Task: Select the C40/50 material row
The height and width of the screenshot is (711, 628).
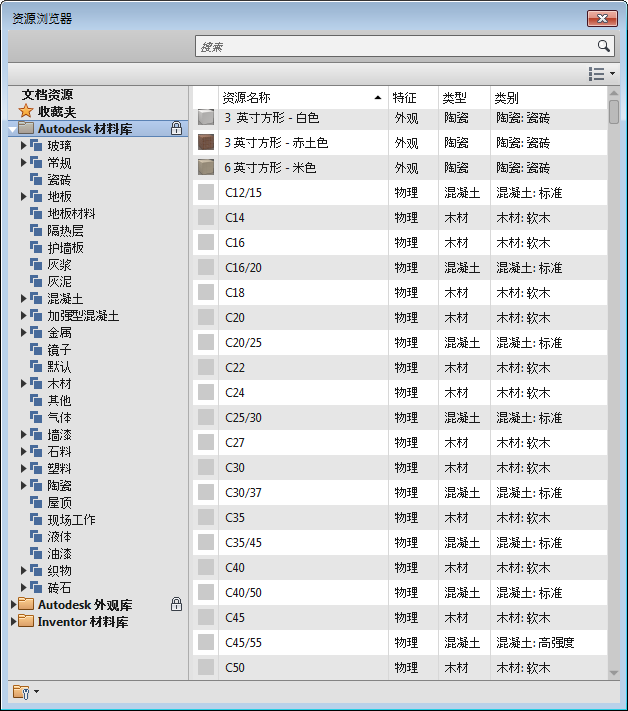Action: coord(400,592)
